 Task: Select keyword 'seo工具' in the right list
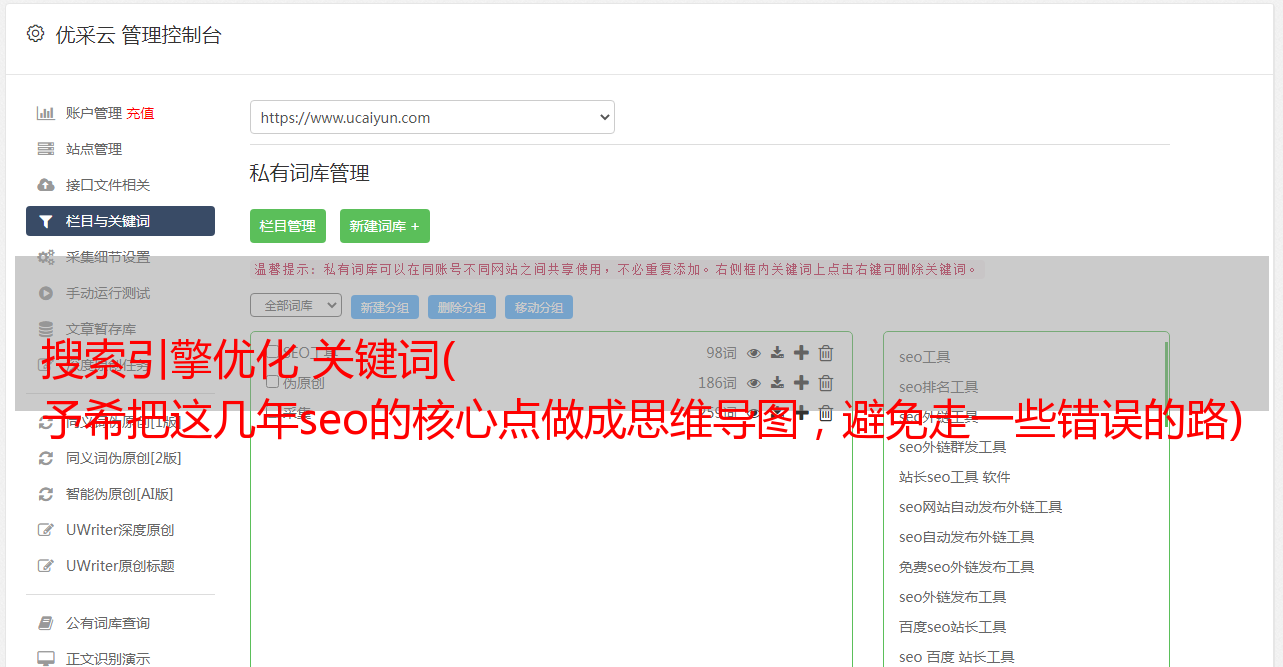pyautogui.click(x=925, y=357)
